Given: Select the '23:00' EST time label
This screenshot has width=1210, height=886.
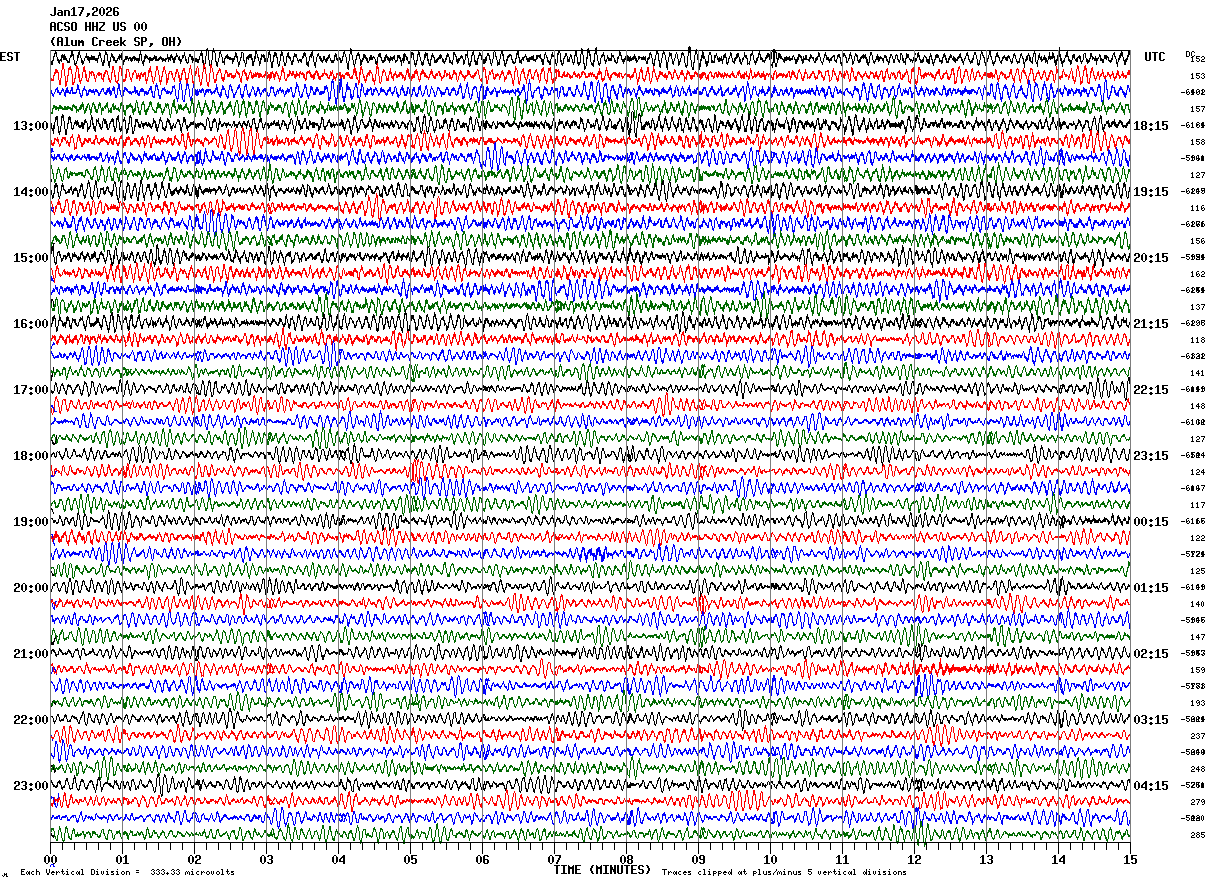Looking at the screenshot, I should click(30, 786).
